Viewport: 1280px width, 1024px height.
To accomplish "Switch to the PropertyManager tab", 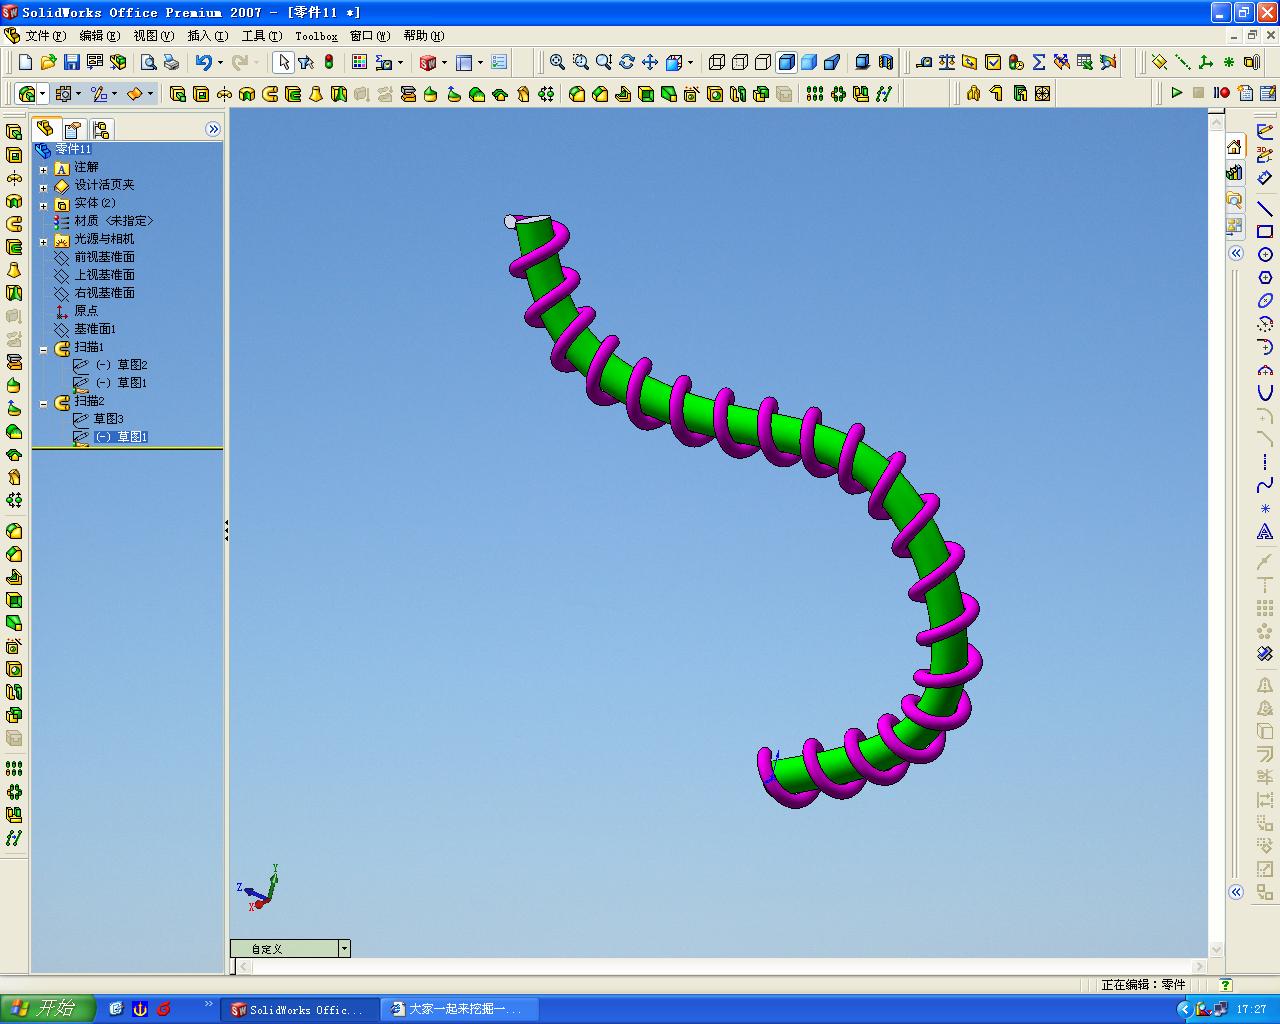I will (x=73, y=130).
